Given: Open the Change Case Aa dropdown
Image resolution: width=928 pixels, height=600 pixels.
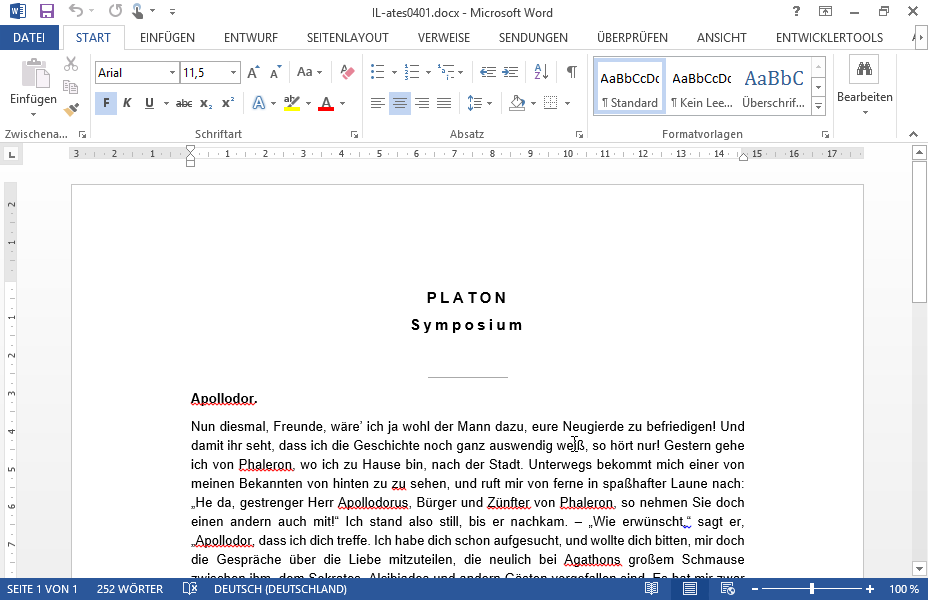Looking at the screenshot, I should [310, 72].
